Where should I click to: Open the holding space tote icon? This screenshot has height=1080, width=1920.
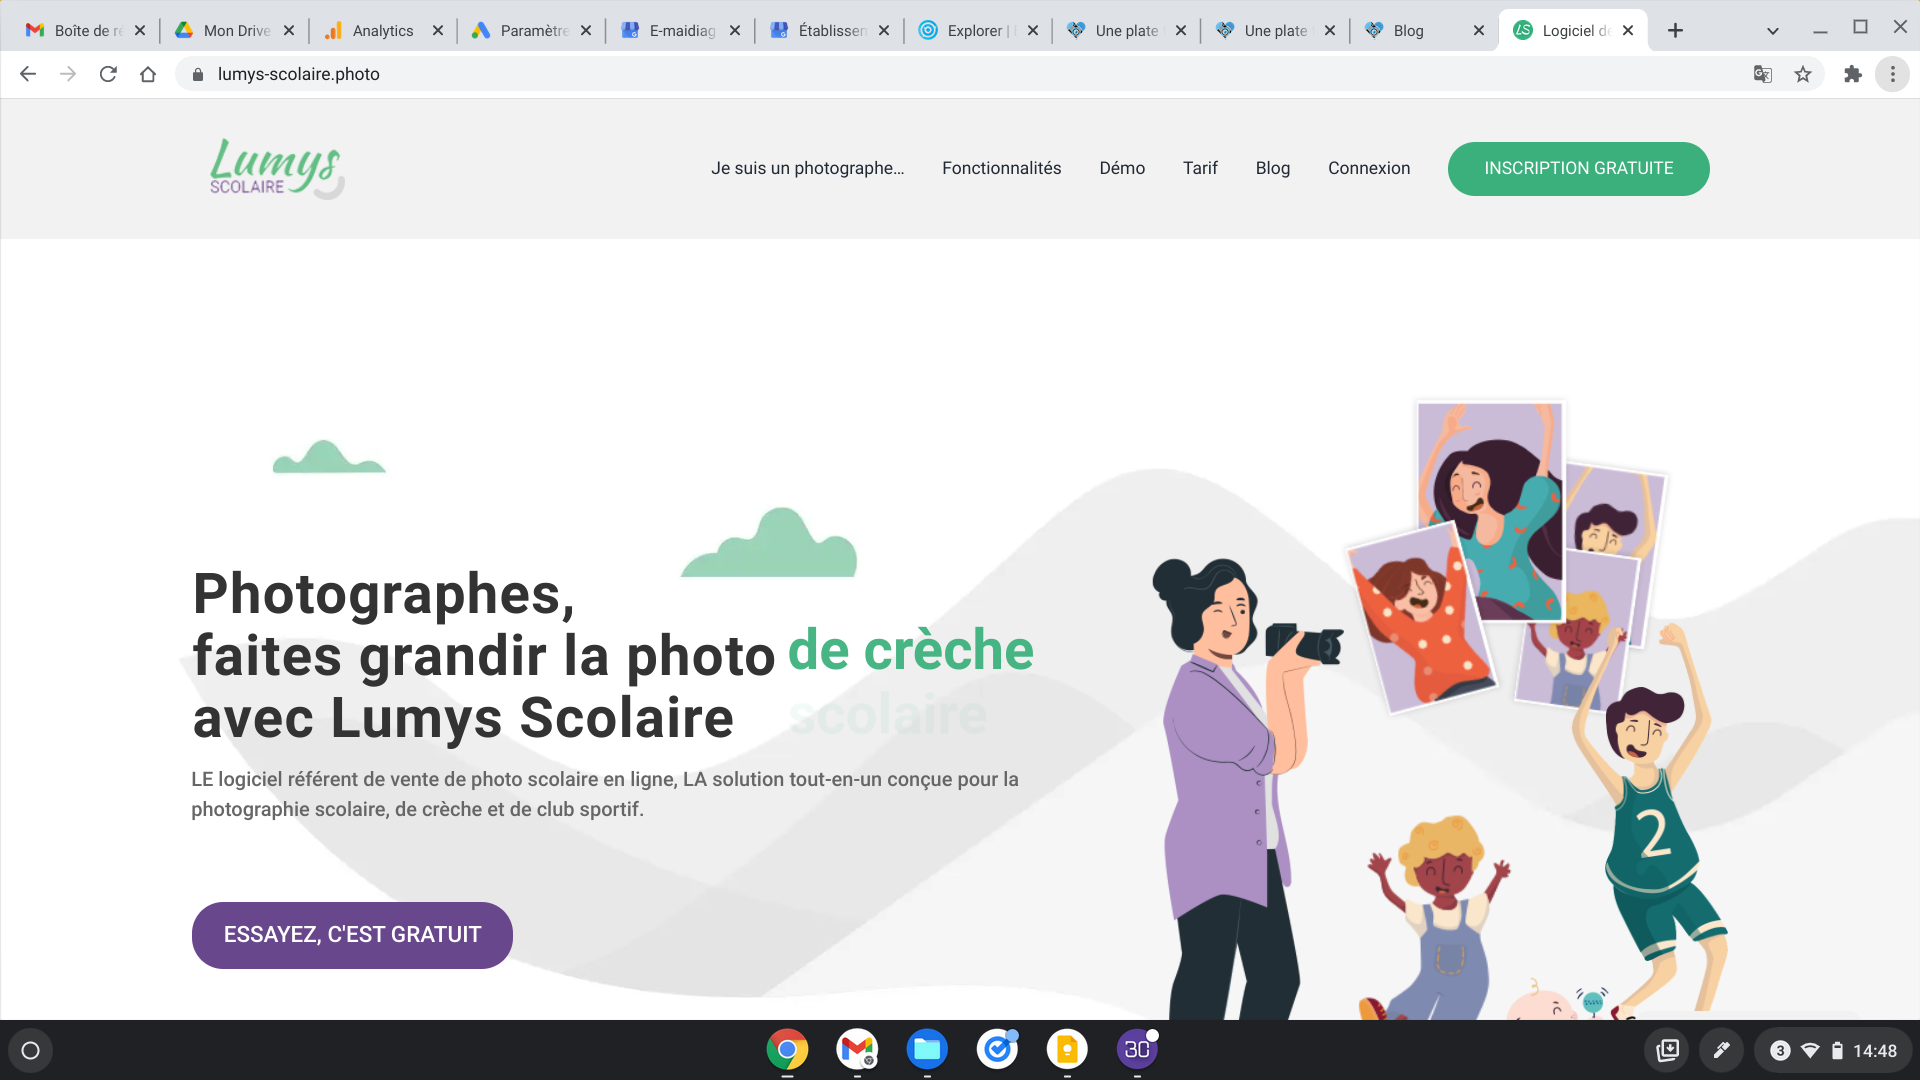[1667, 1050]
